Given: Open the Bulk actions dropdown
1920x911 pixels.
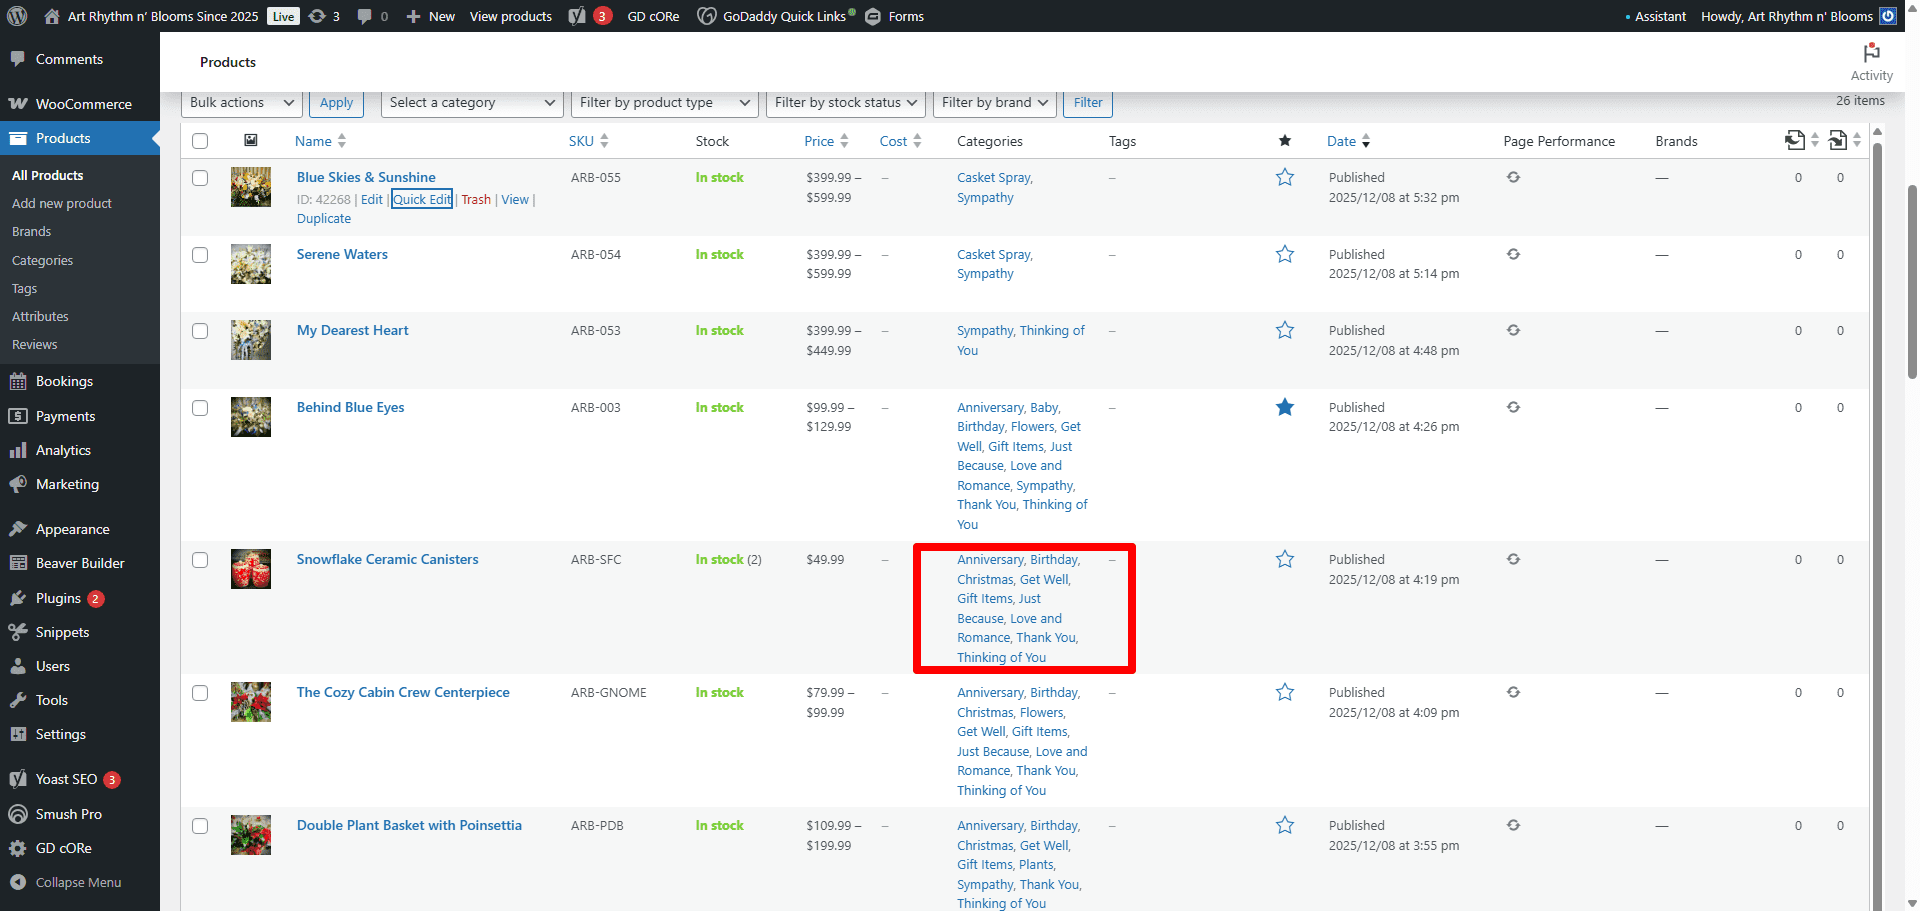Looking at the screenshot, I should coord(242,103).
